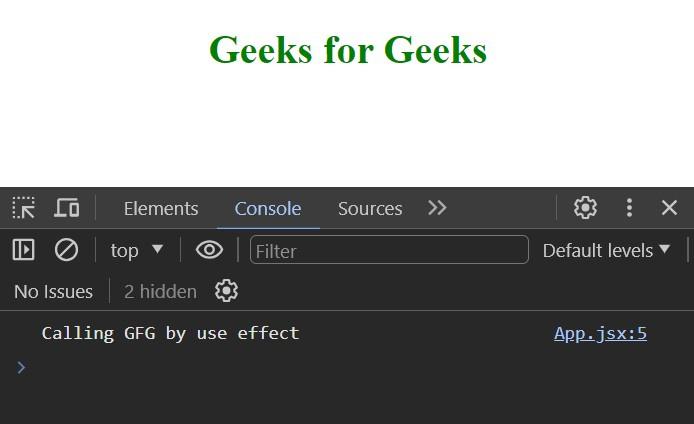Click the No Issues button
The height and width of the screenshot is (424, 694).
click(x=54, y=292)
